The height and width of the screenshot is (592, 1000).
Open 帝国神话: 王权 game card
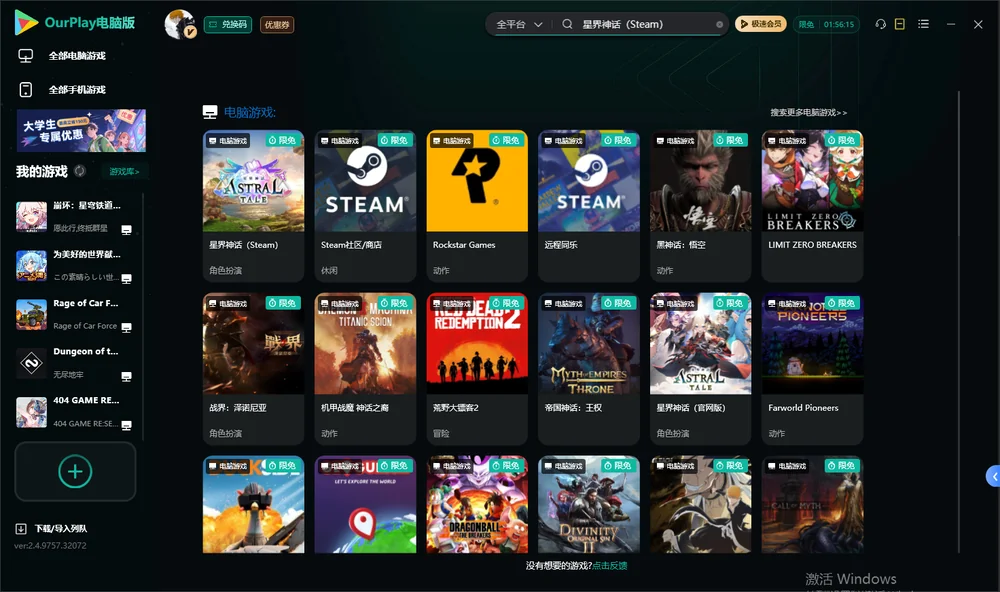(x=589, y=368)
